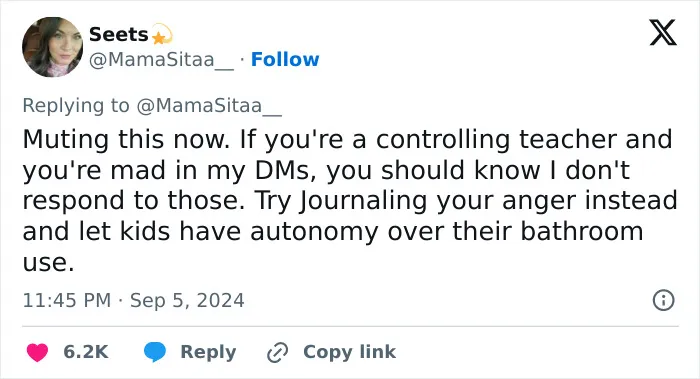Click the word bathroom in the tweet
Viewport: 700px width, 379px height.
click(582, 231)
